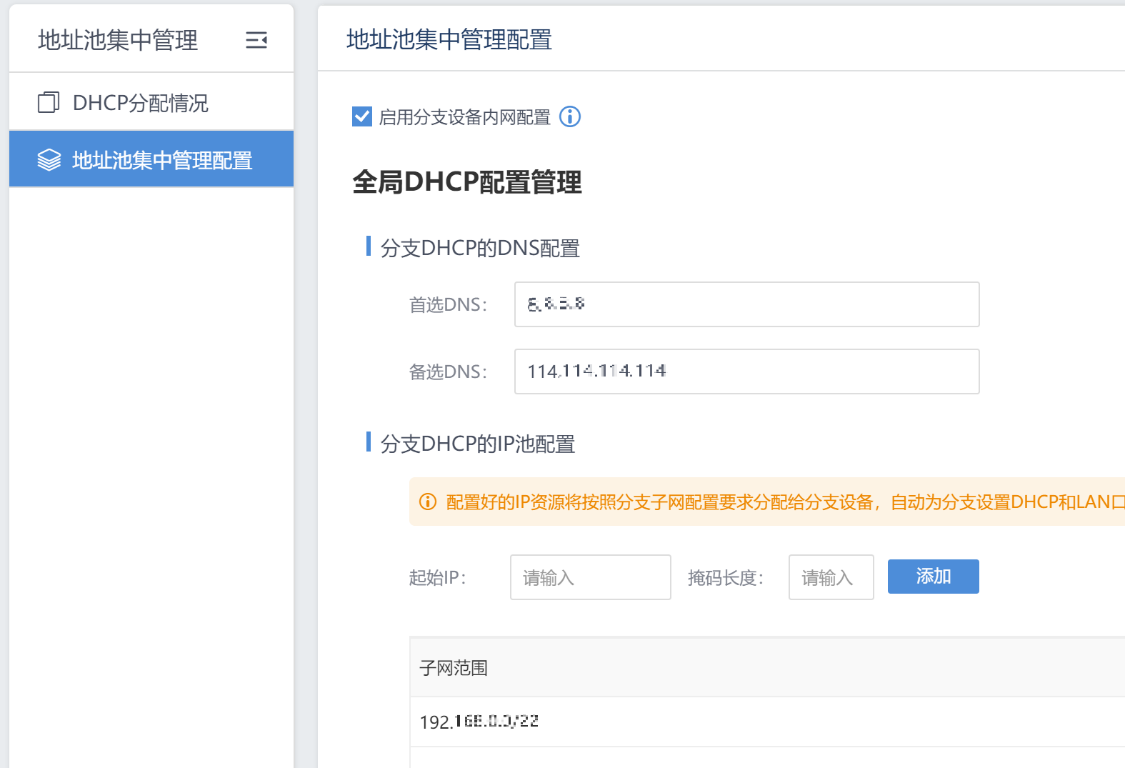
Task: Focus the 首选DNS input field
Action: (x=746, y=304)
